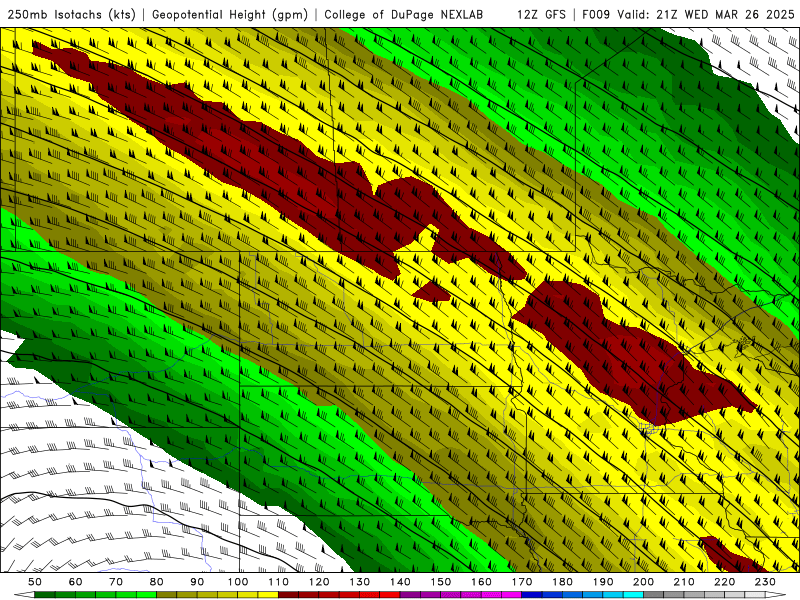
Task: Click the "12Z GFS" model run text
Action: pos(541,15)
